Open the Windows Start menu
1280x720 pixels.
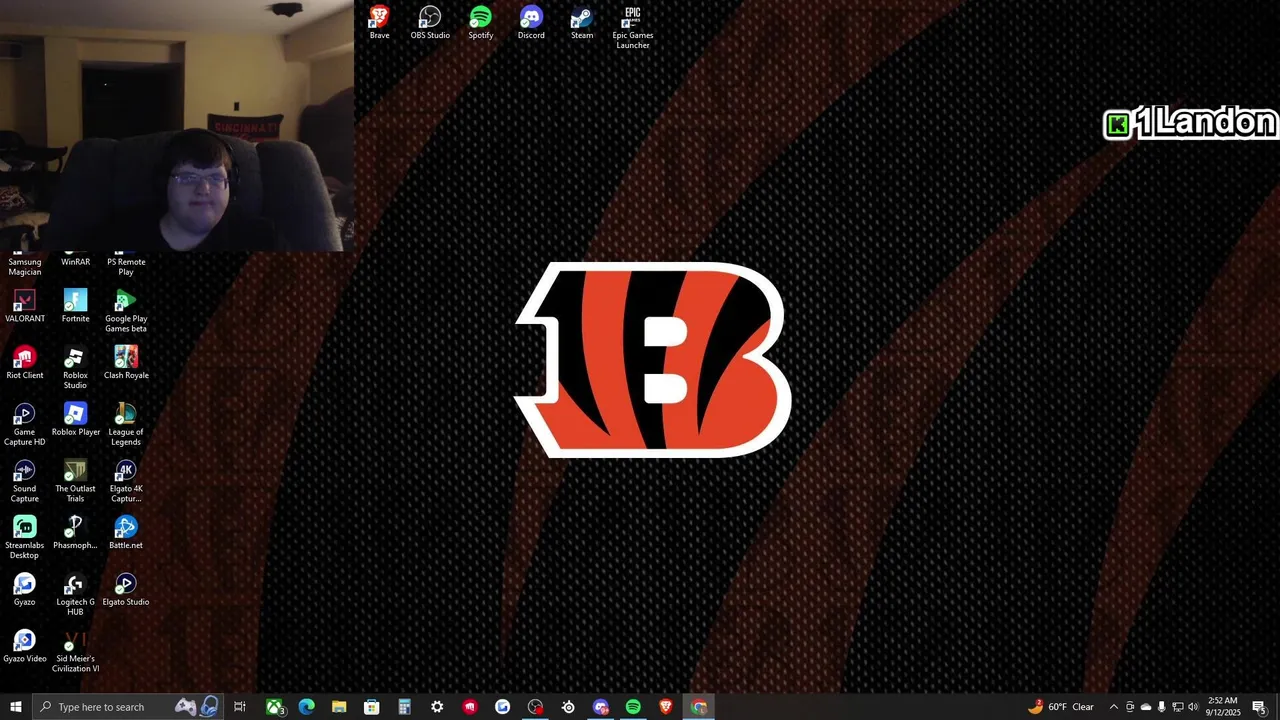tap(16, 707)
